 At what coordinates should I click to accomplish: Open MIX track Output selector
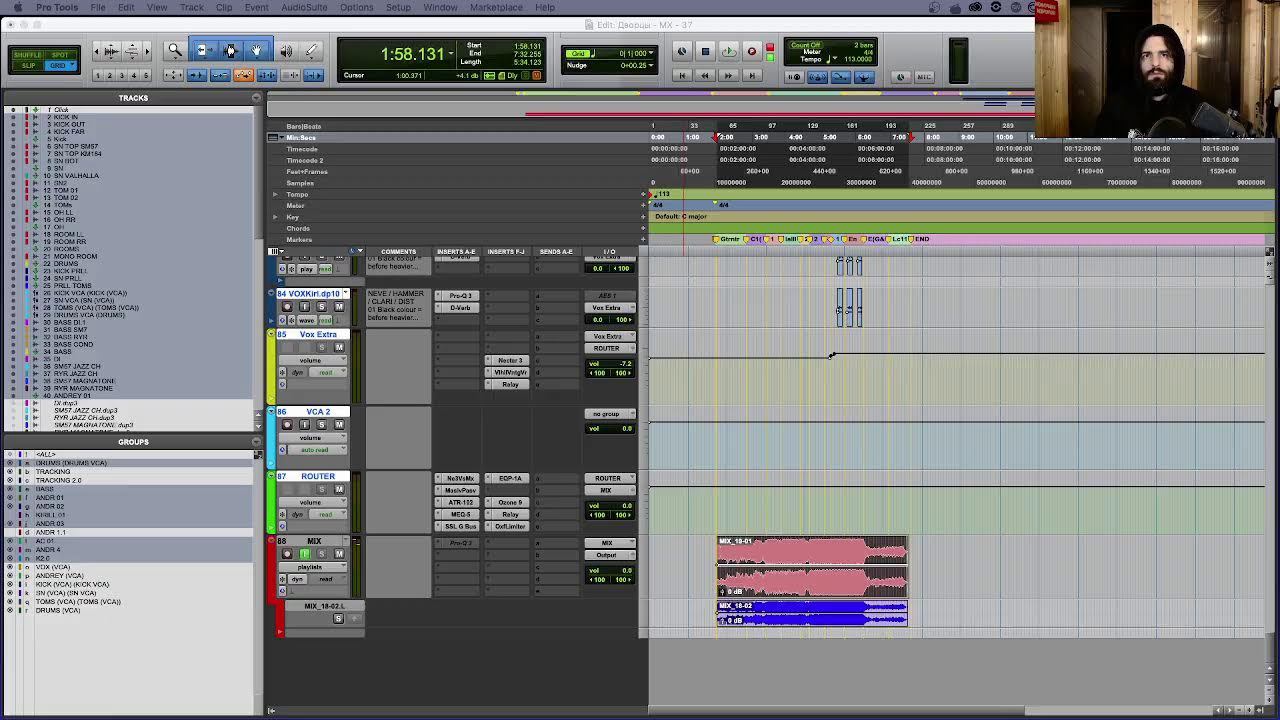608,555
